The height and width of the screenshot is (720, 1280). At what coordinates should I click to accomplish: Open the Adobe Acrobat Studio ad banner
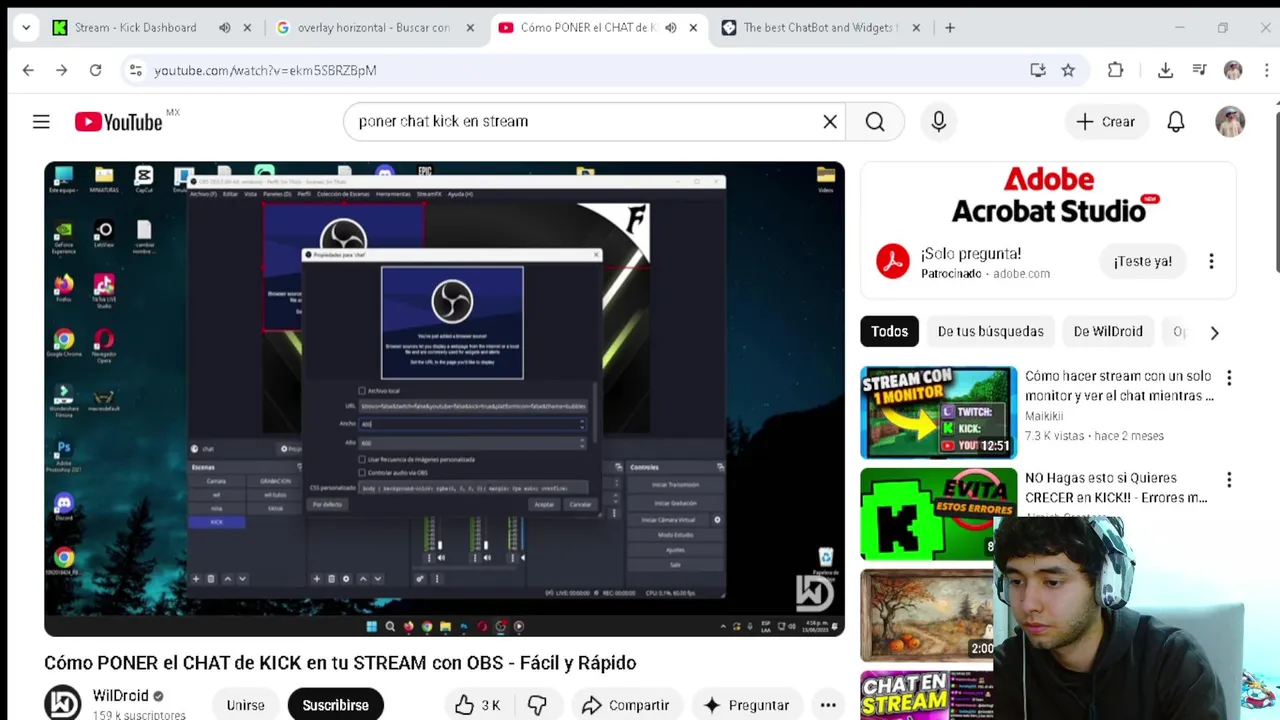[x=1048, y=195]
